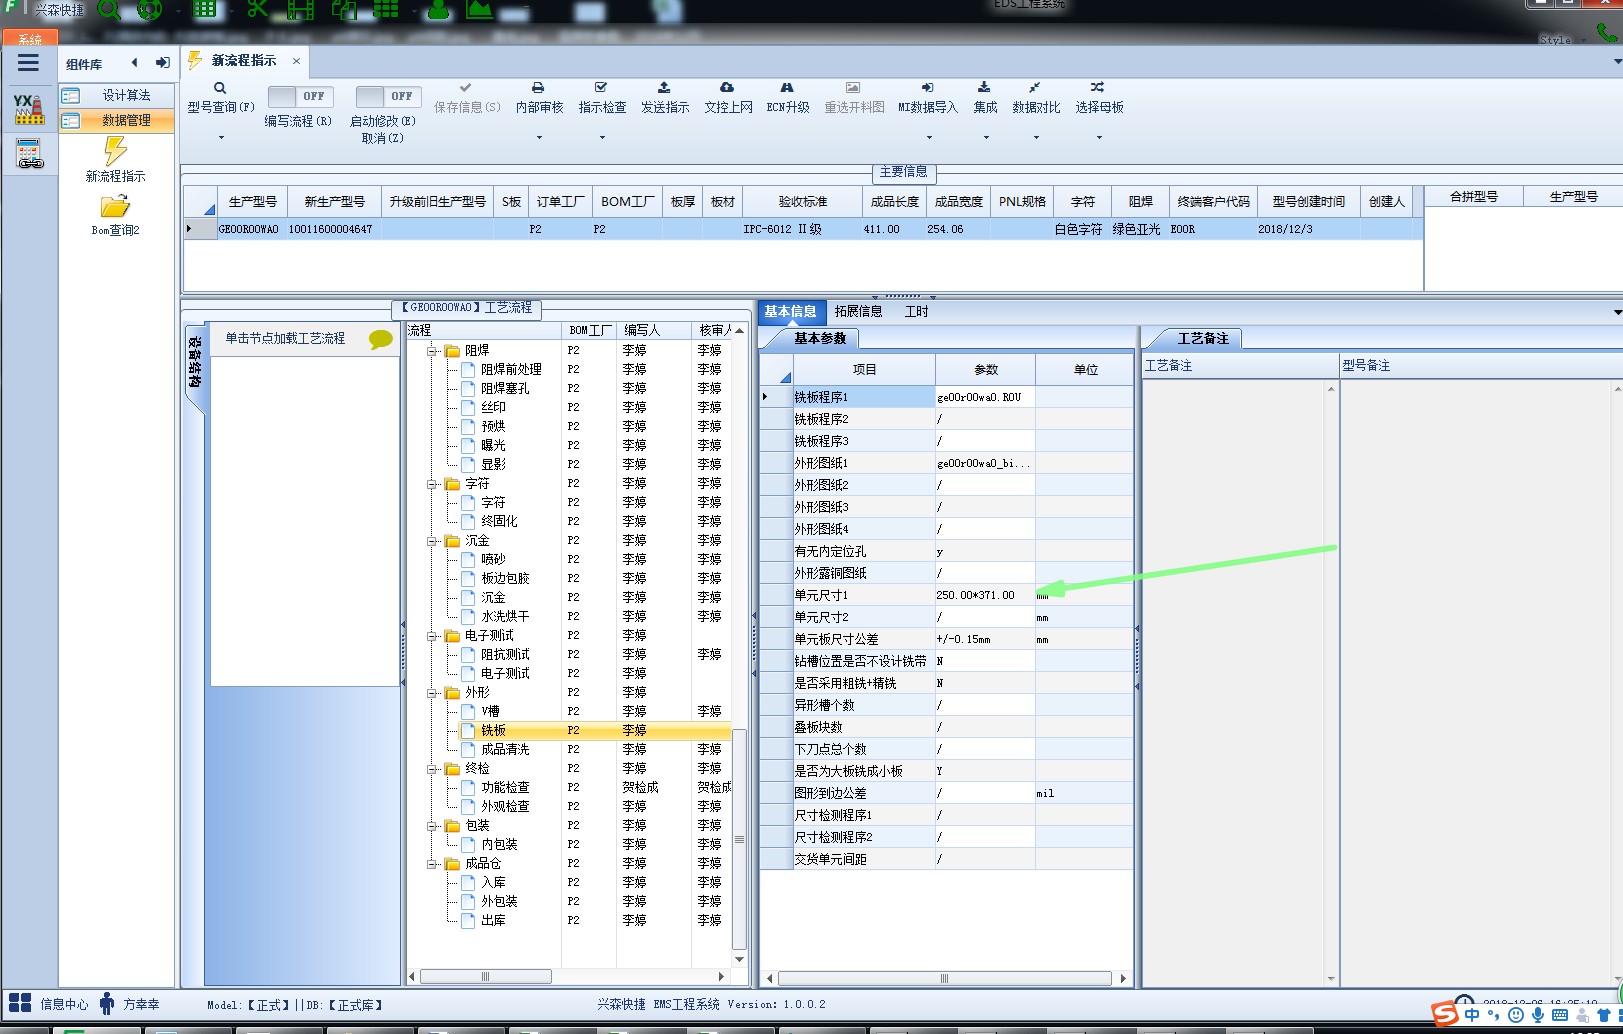Select the 功能检查 process node
1623x1034 pixels.
click(x=505, y=788)
